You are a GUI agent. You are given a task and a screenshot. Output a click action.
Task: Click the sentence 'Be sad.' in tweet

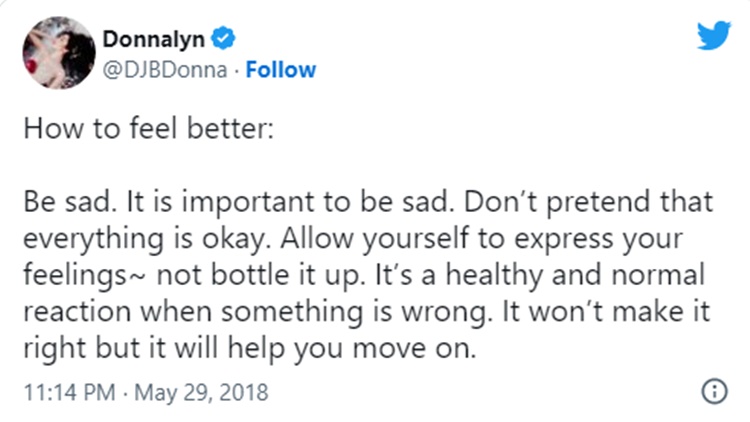pyautogui.click(x=70, y=201)
